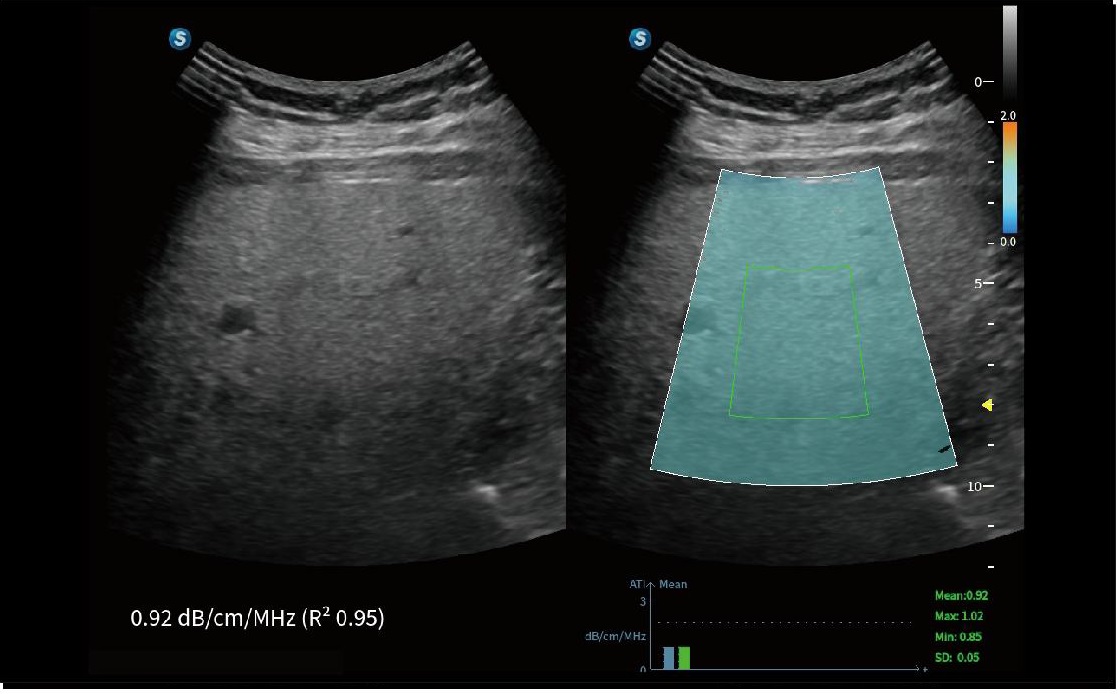Click the Mean:0.92 statistic
Viewport: 1118px width, 694px height.
(960, 595)
